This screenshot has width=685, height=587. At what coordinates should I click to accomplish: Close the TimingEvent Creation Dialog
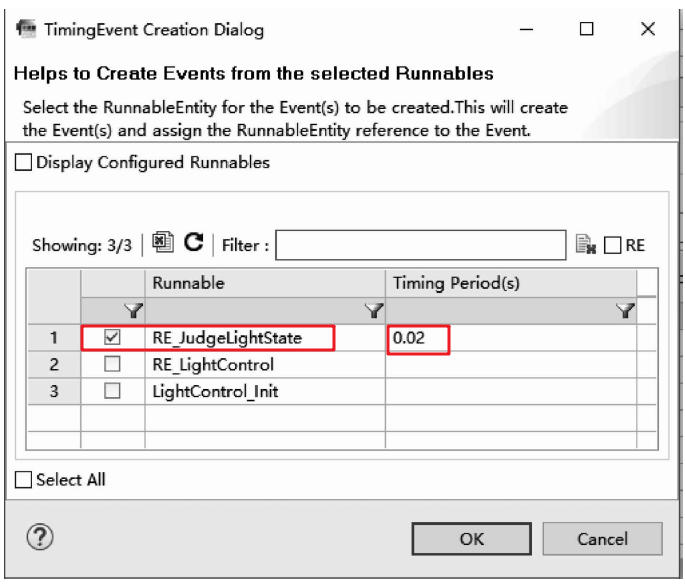[x=647, y=30]
